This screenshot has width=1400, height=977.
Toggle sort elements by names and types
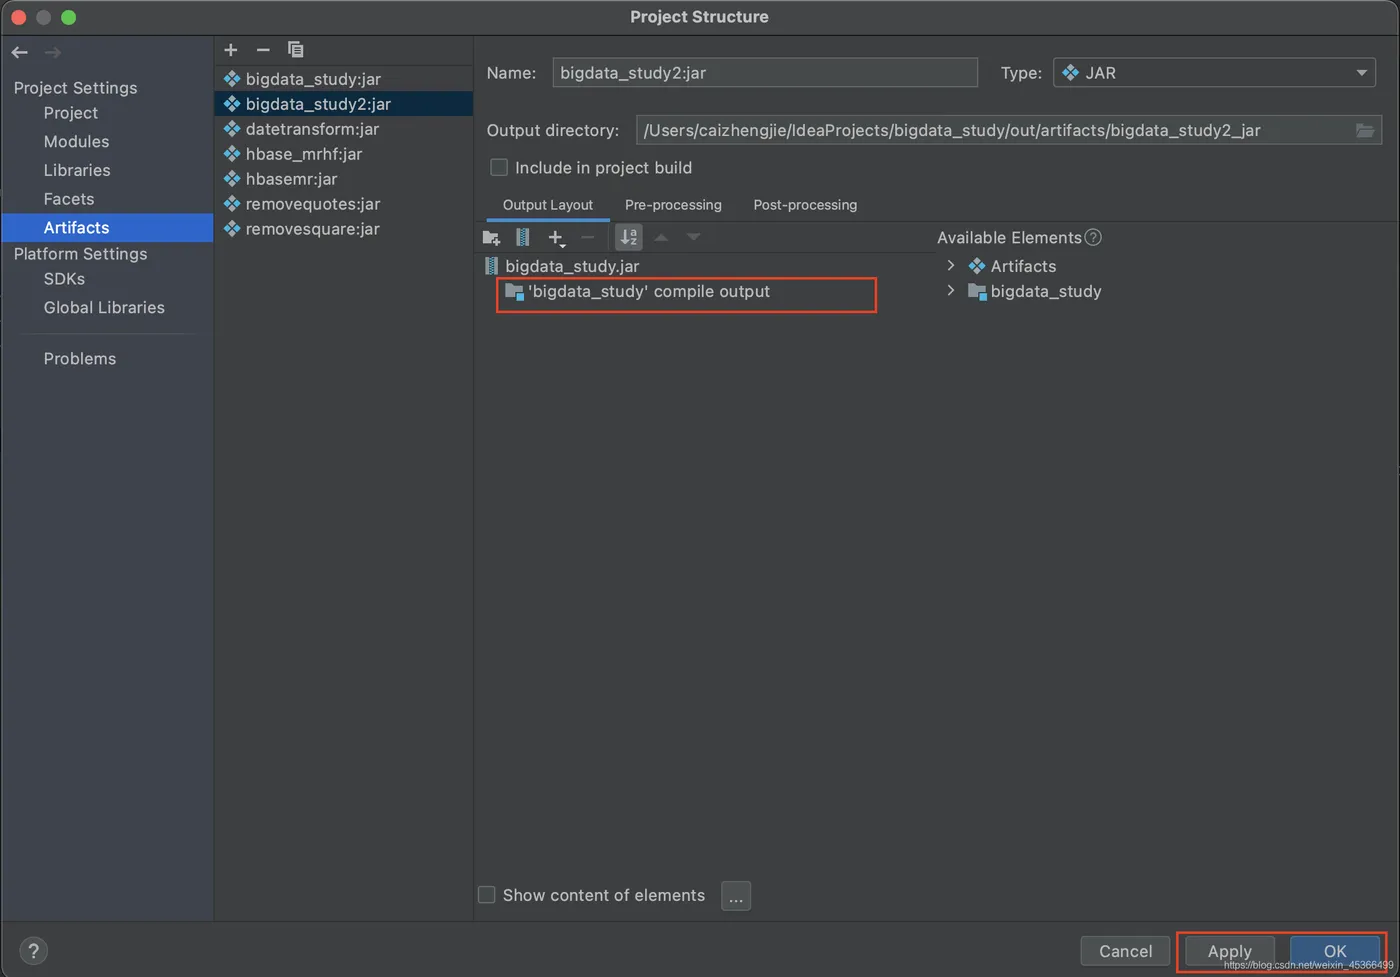click(x=629, y=237)
